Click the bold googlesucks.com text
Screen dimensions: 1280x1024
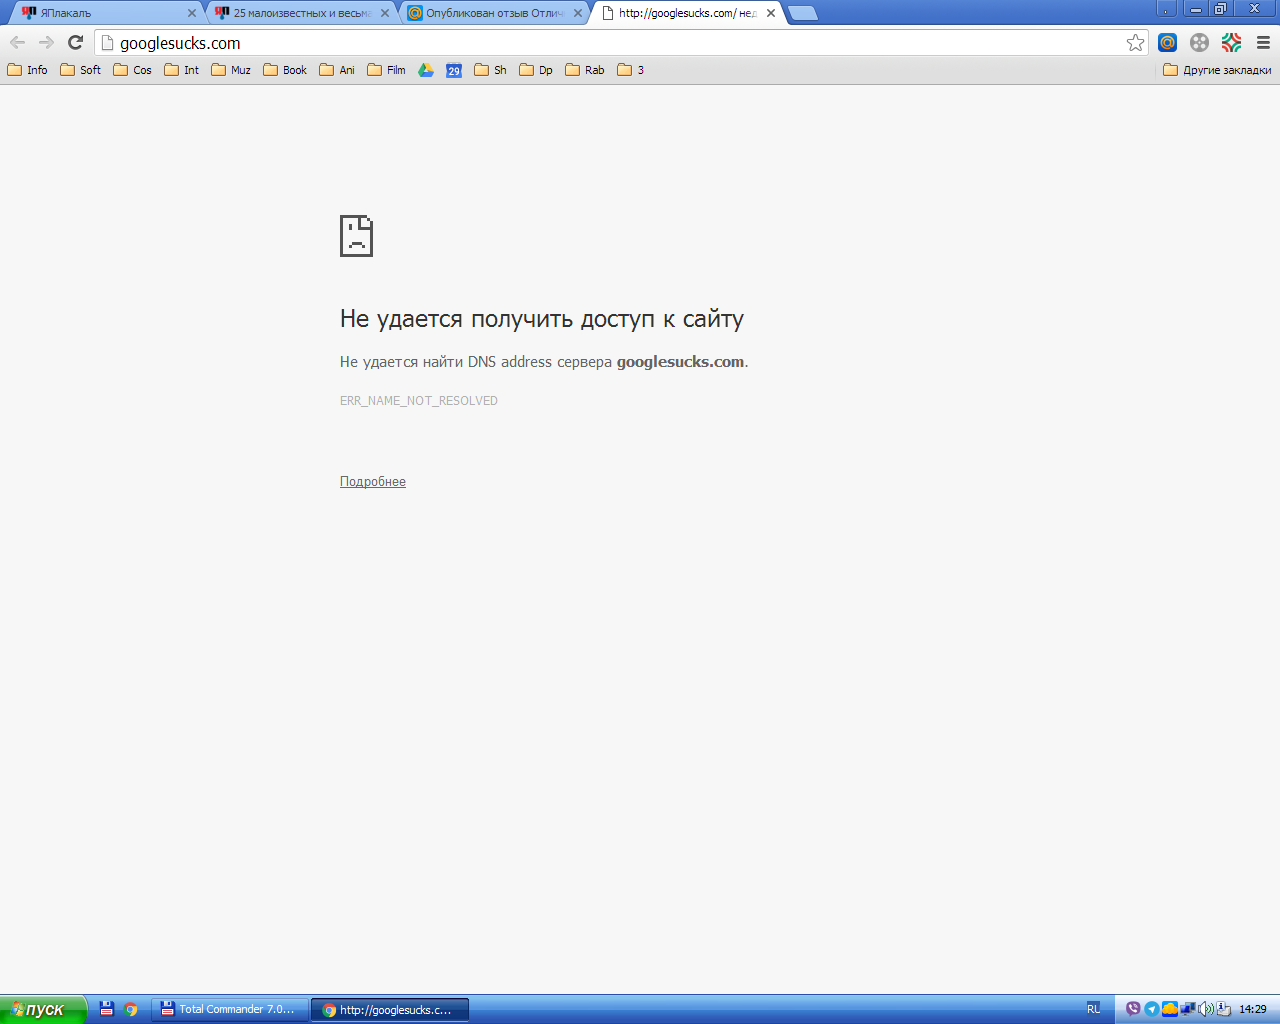point(680,362)
